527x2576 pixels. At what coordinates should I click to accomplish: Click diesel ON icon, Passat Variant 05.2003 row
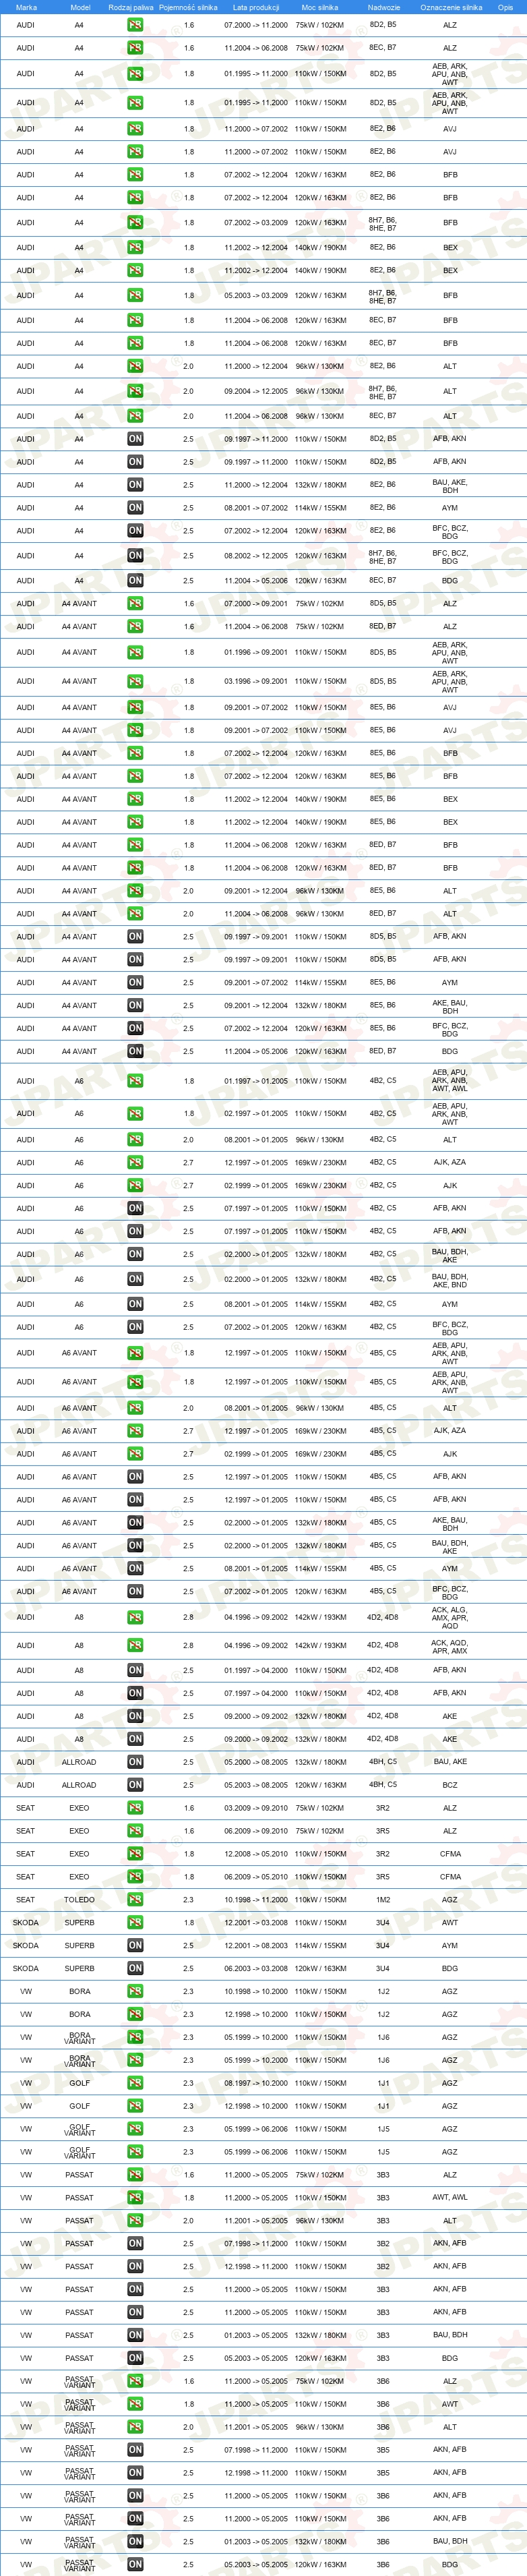pyautogui.click(x=135, y=2564)
